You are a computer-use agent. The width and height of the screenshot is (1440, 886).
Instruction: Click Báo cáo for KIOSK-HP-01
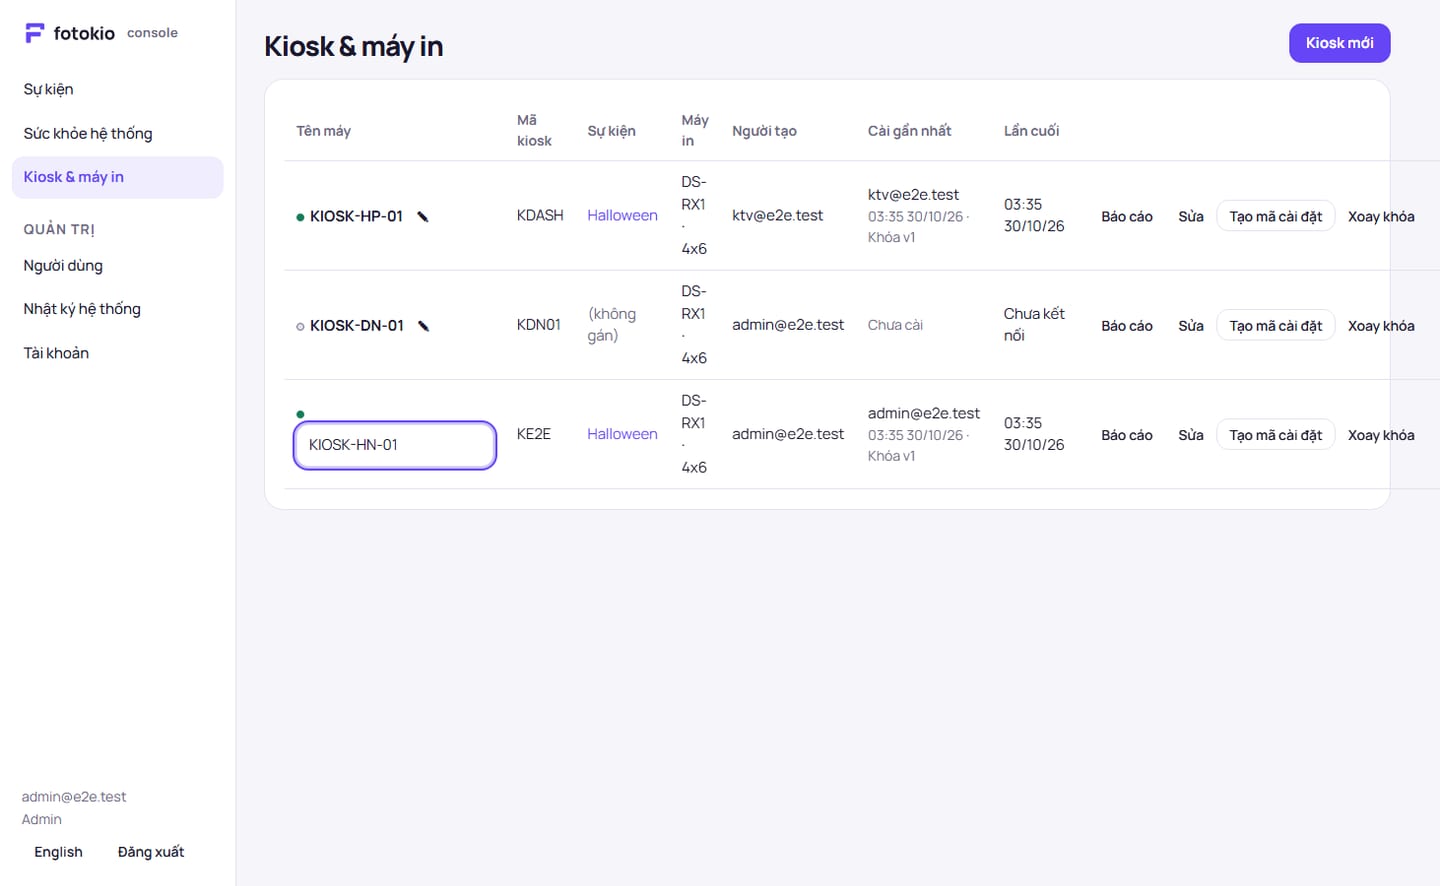click(x=1127, y=216)
